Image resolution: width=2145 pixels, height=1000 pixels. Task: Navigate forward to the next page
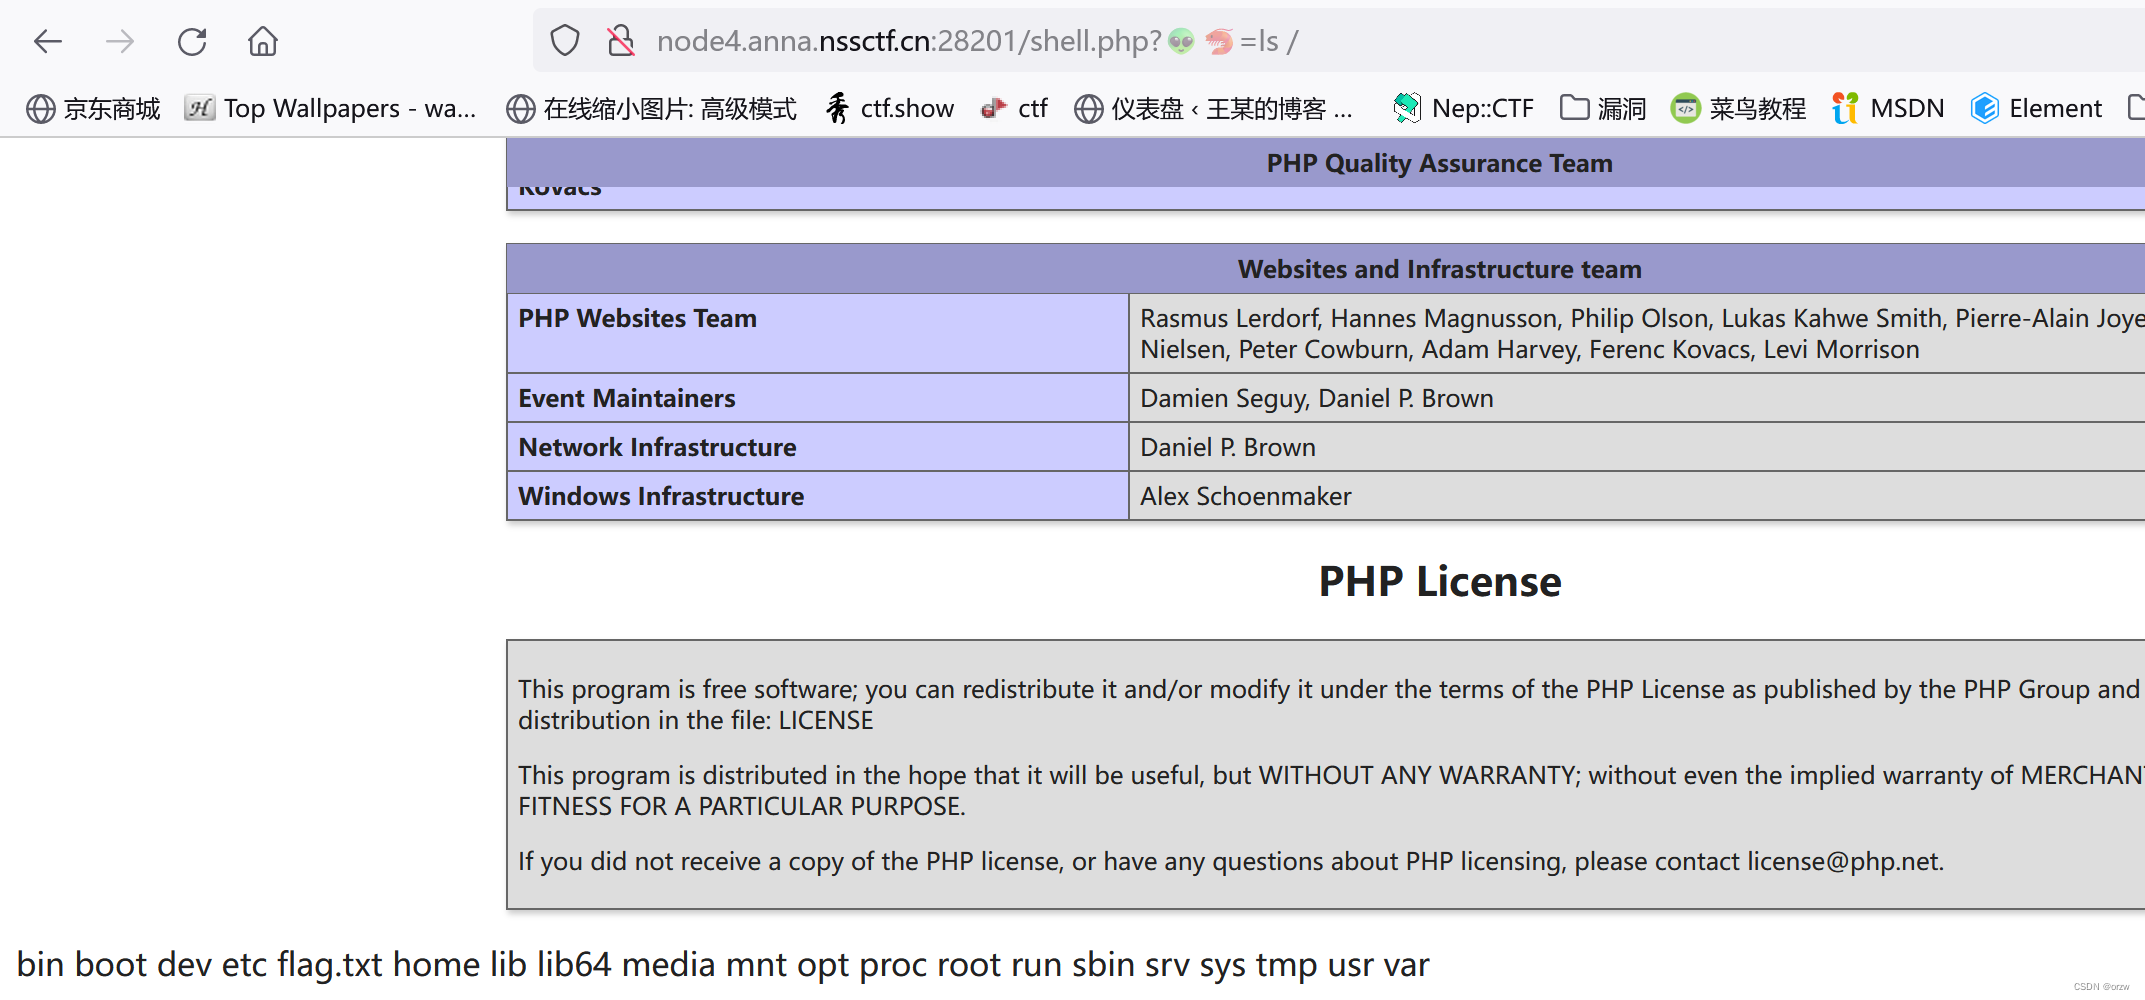pos(119,41)
